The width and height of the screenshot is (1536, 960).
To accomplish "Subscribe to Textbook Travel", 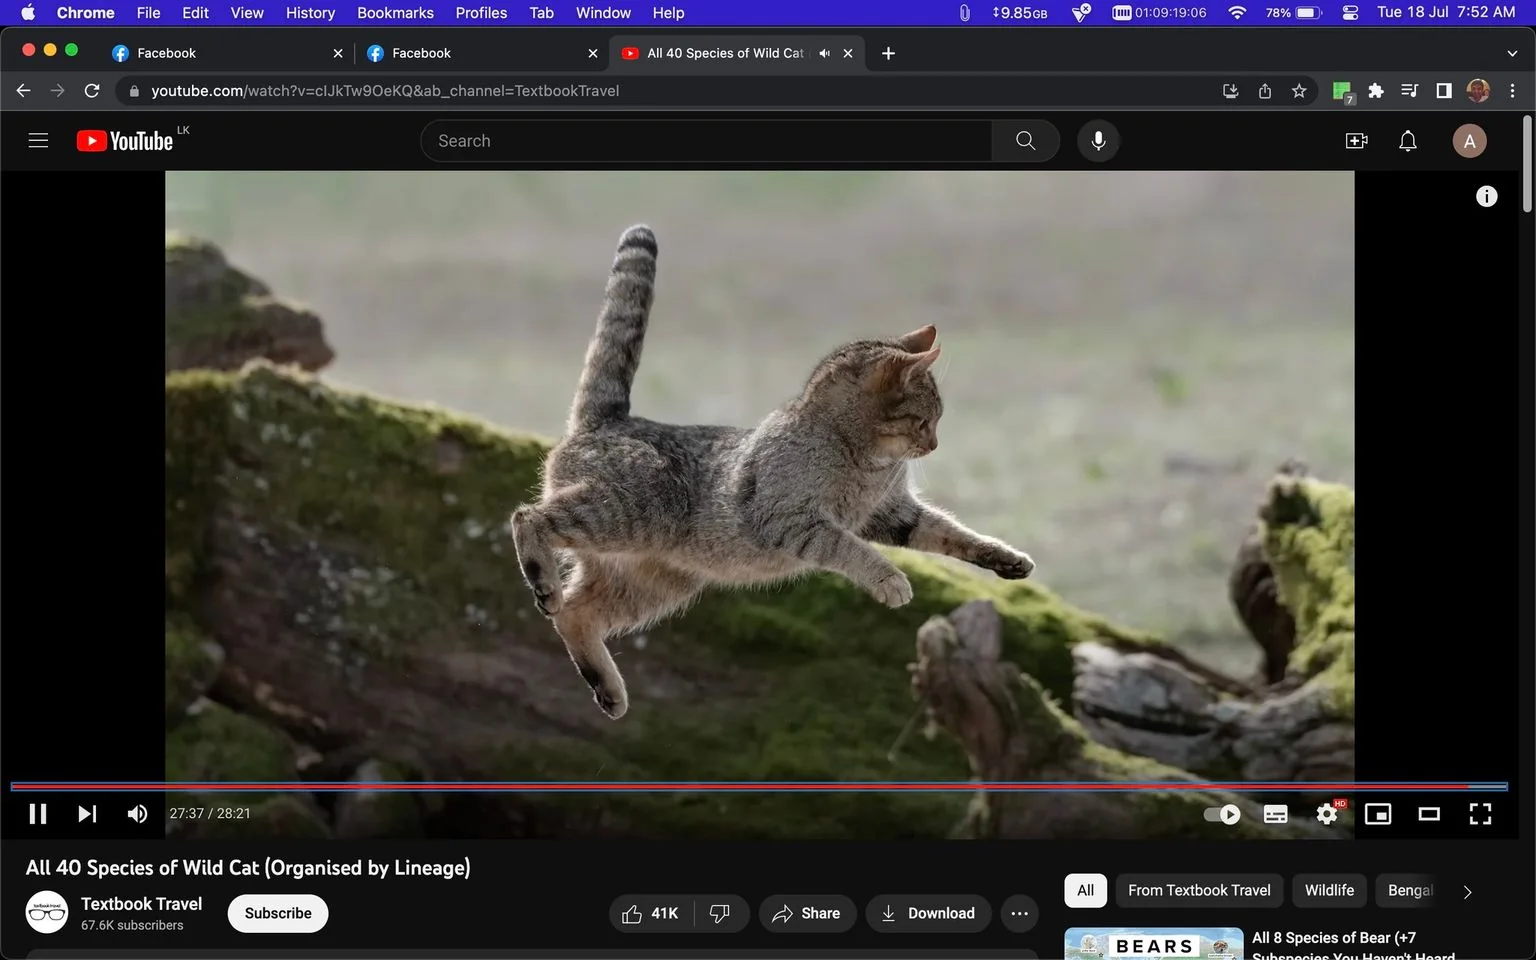I will pos(278,913).
